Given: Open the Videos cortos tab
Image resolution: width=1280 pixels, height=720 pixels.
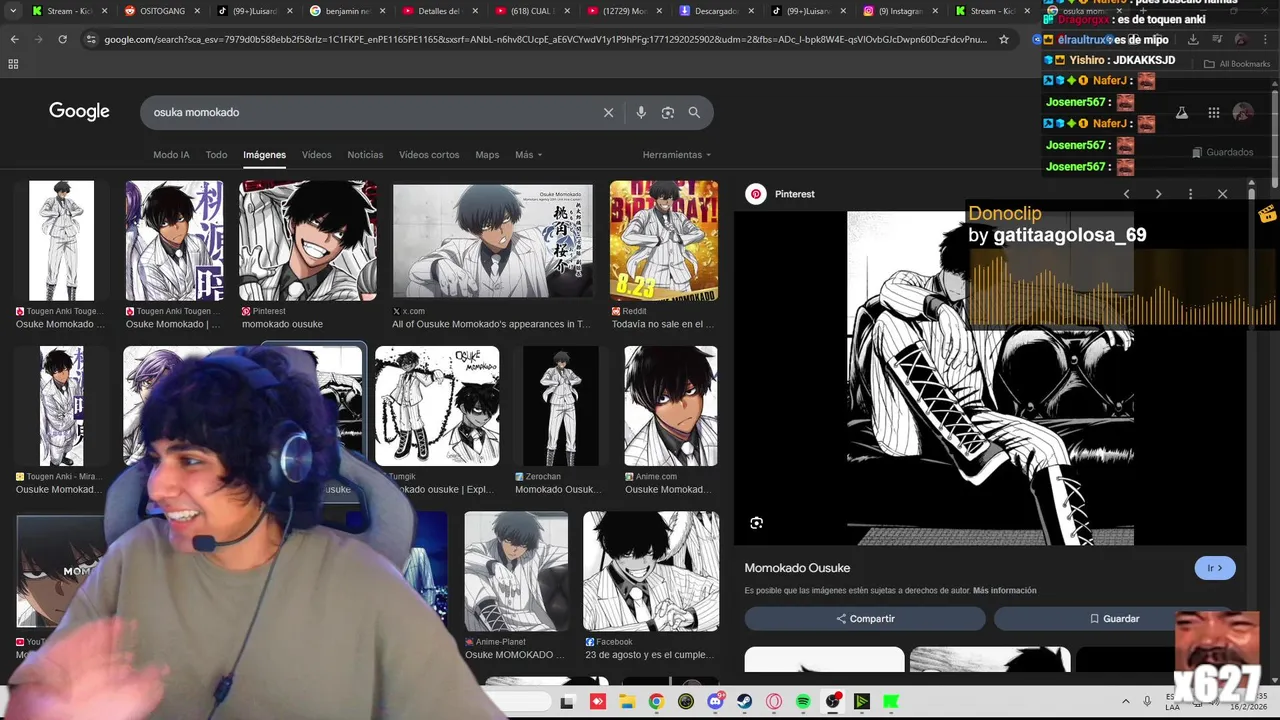Looking at the screenshot, I should tap(429, 155).
